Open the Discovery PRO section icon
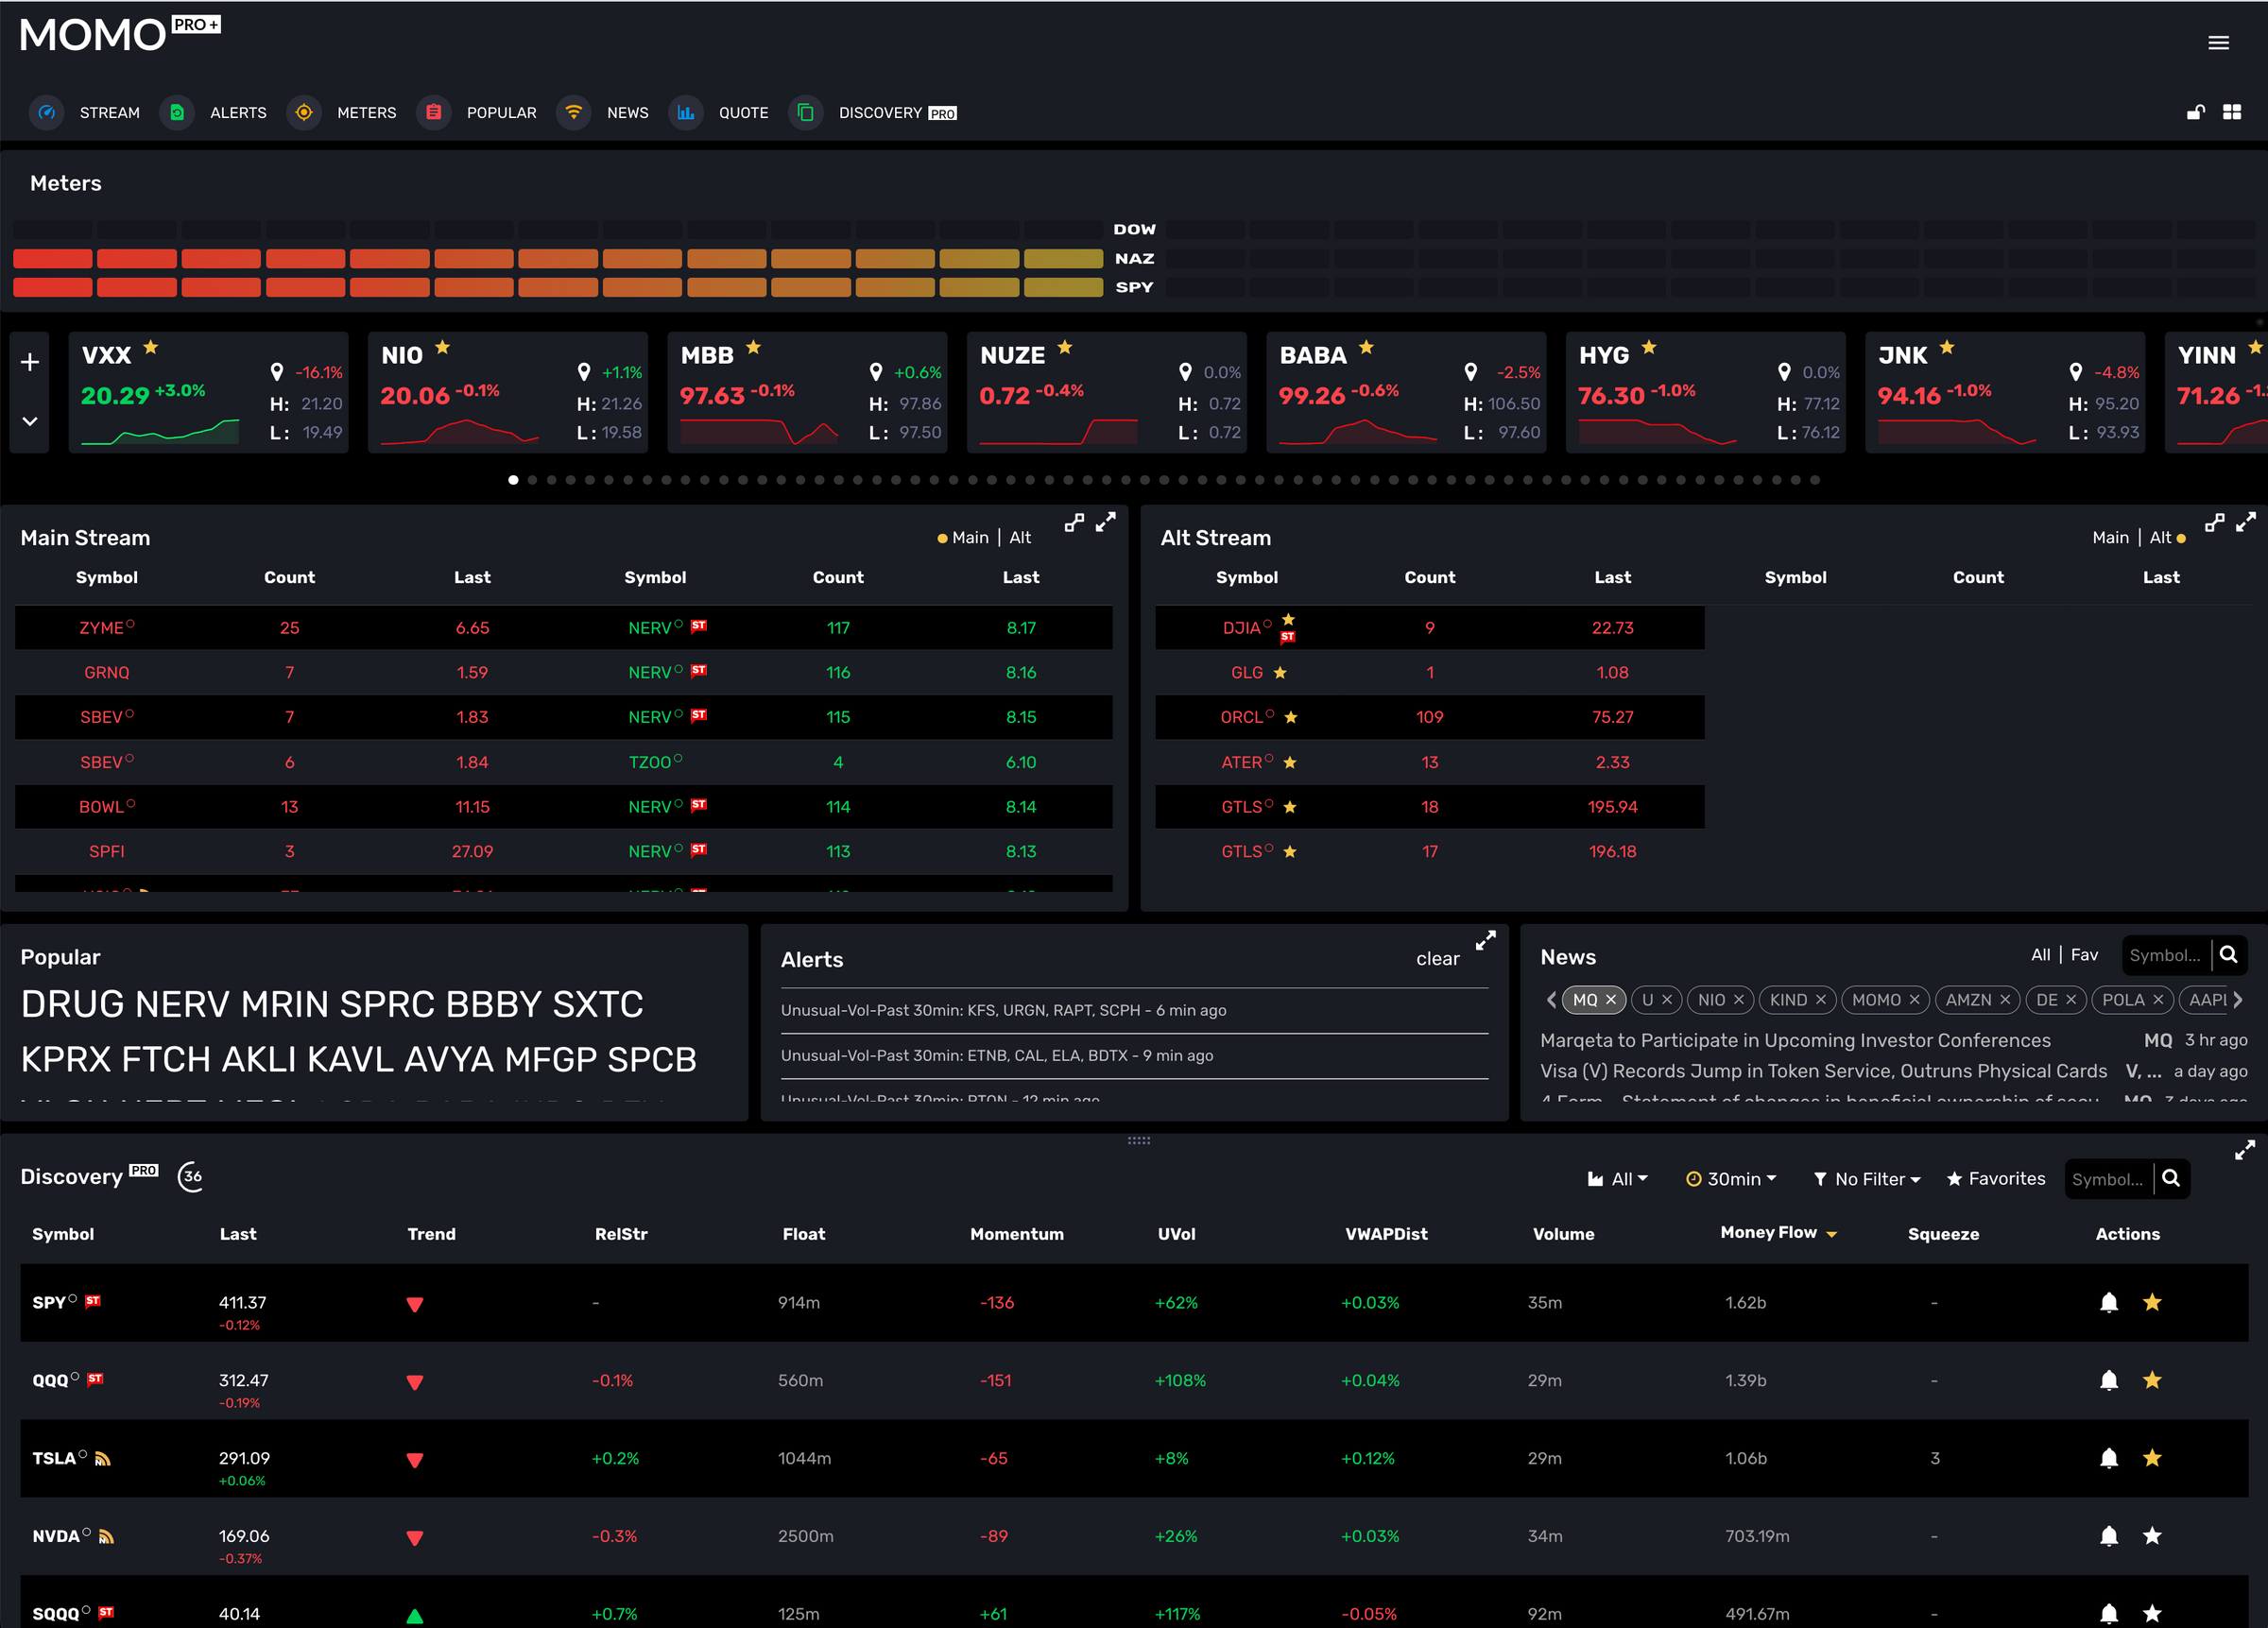Viewport: 2268px width, 1628px height. [805, 113]
